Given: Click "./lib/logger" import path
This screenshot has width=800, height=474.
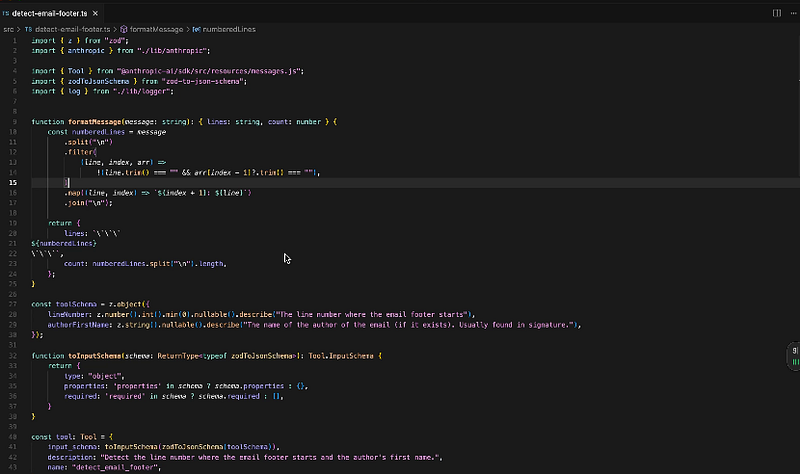Looking at the screenshot, I should pyautogui.click(x=143, y=91).
